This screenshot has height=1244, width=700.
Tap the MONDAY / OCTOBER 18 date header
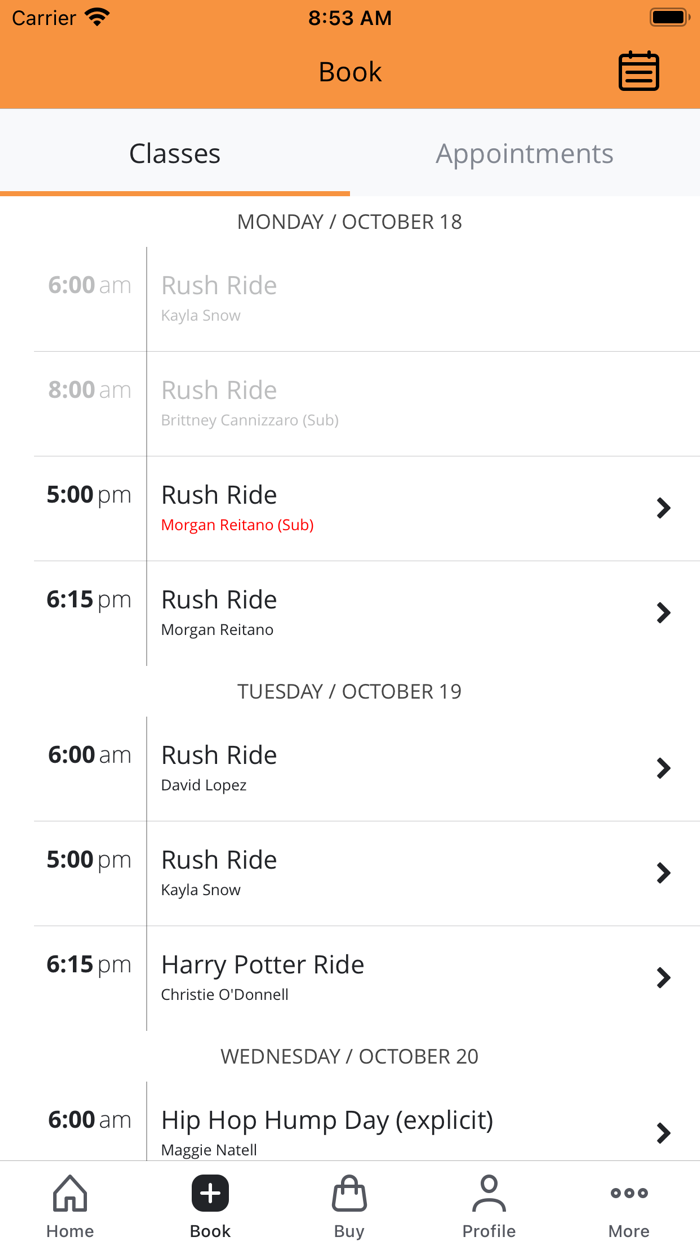point(350,222)
